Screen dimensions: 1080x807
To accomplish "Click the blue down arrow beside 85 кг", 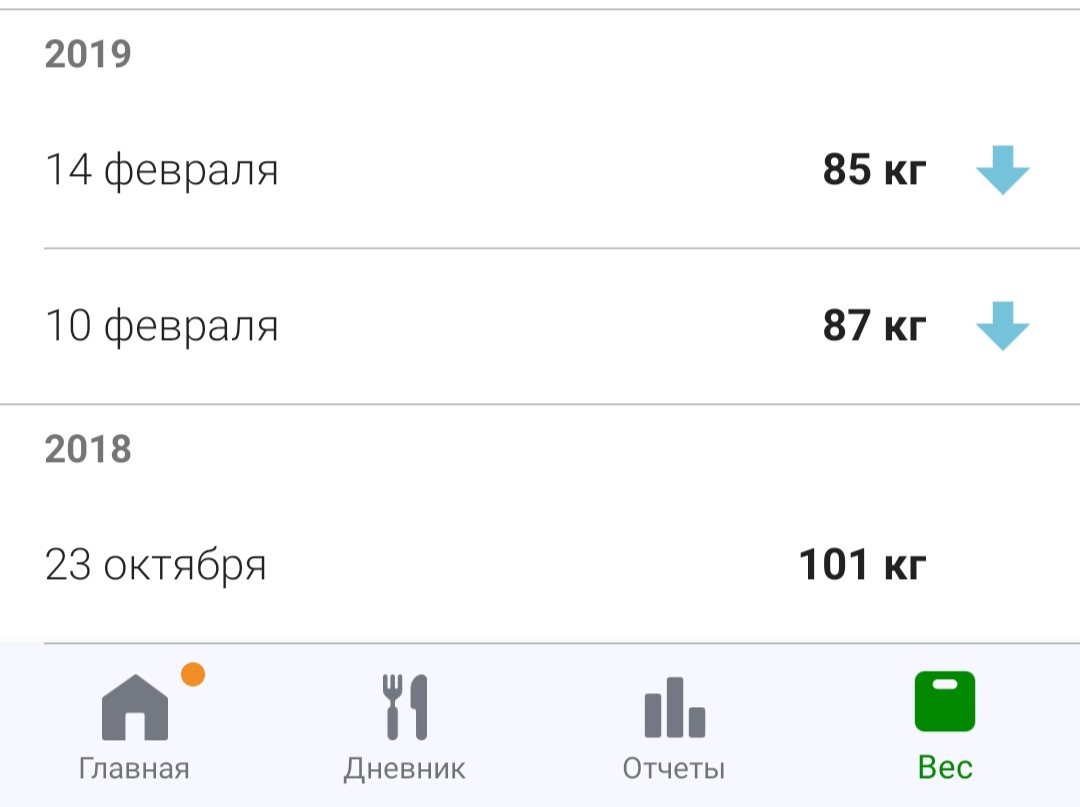I will 1002,170.
